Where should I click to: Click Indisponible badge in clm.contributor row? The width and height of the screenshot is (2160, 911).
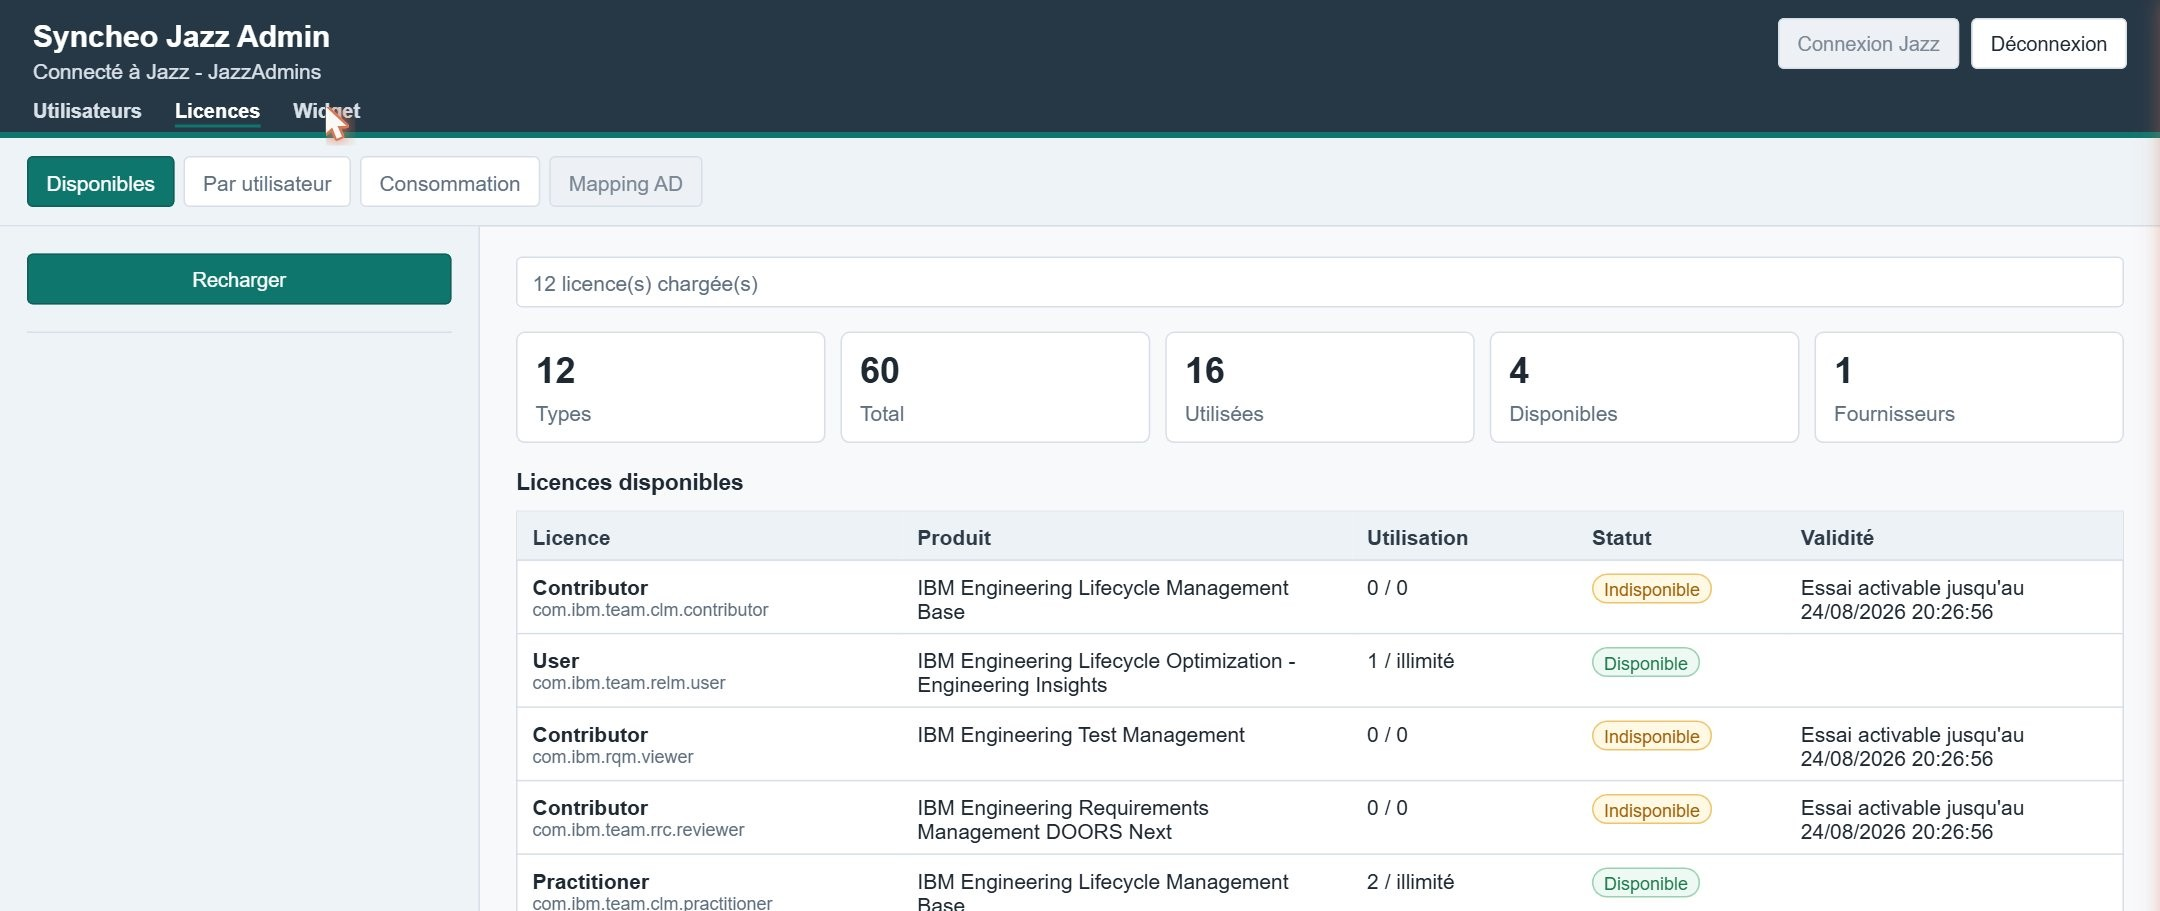[x=1651, y=589]
